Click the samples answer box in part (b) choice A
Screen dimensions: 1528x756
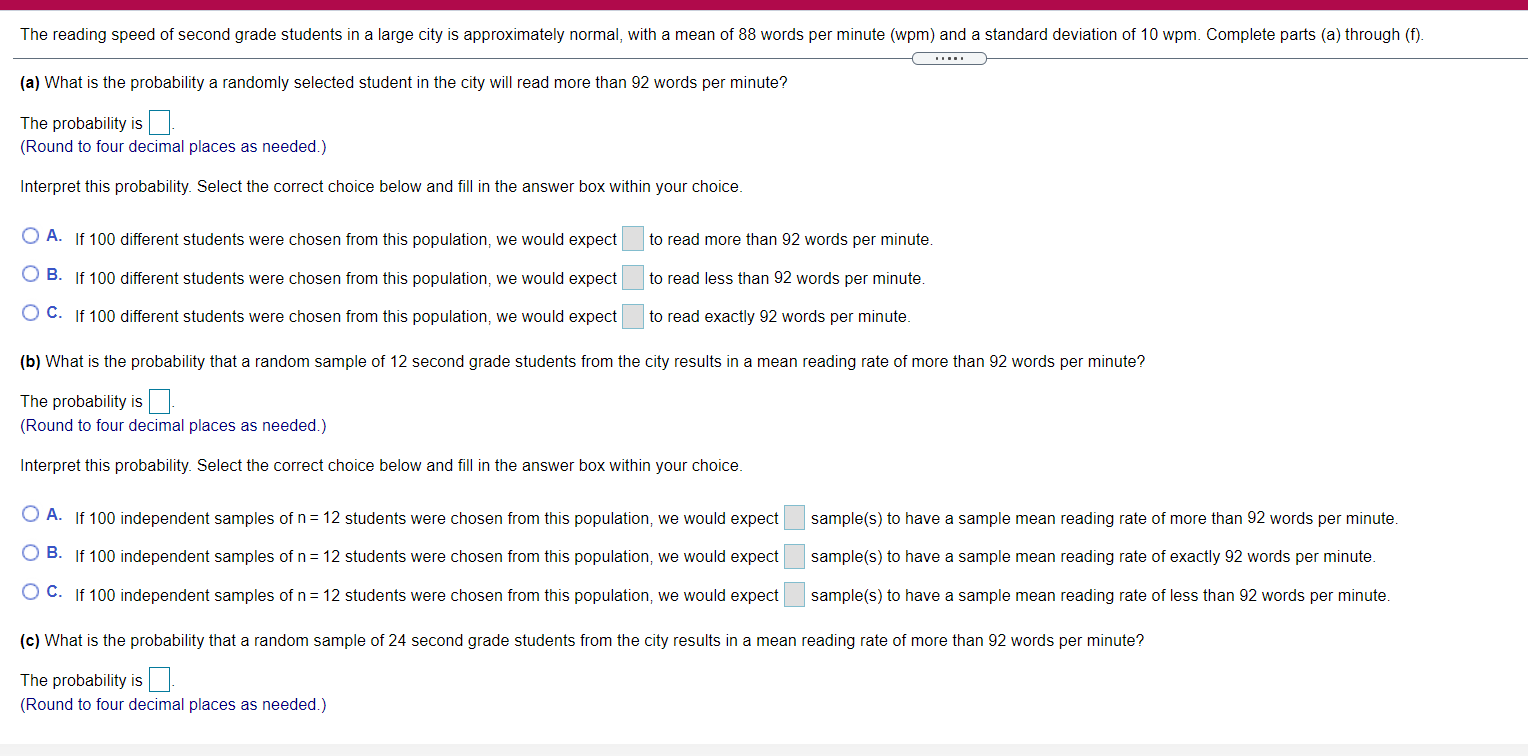[793, 517]
